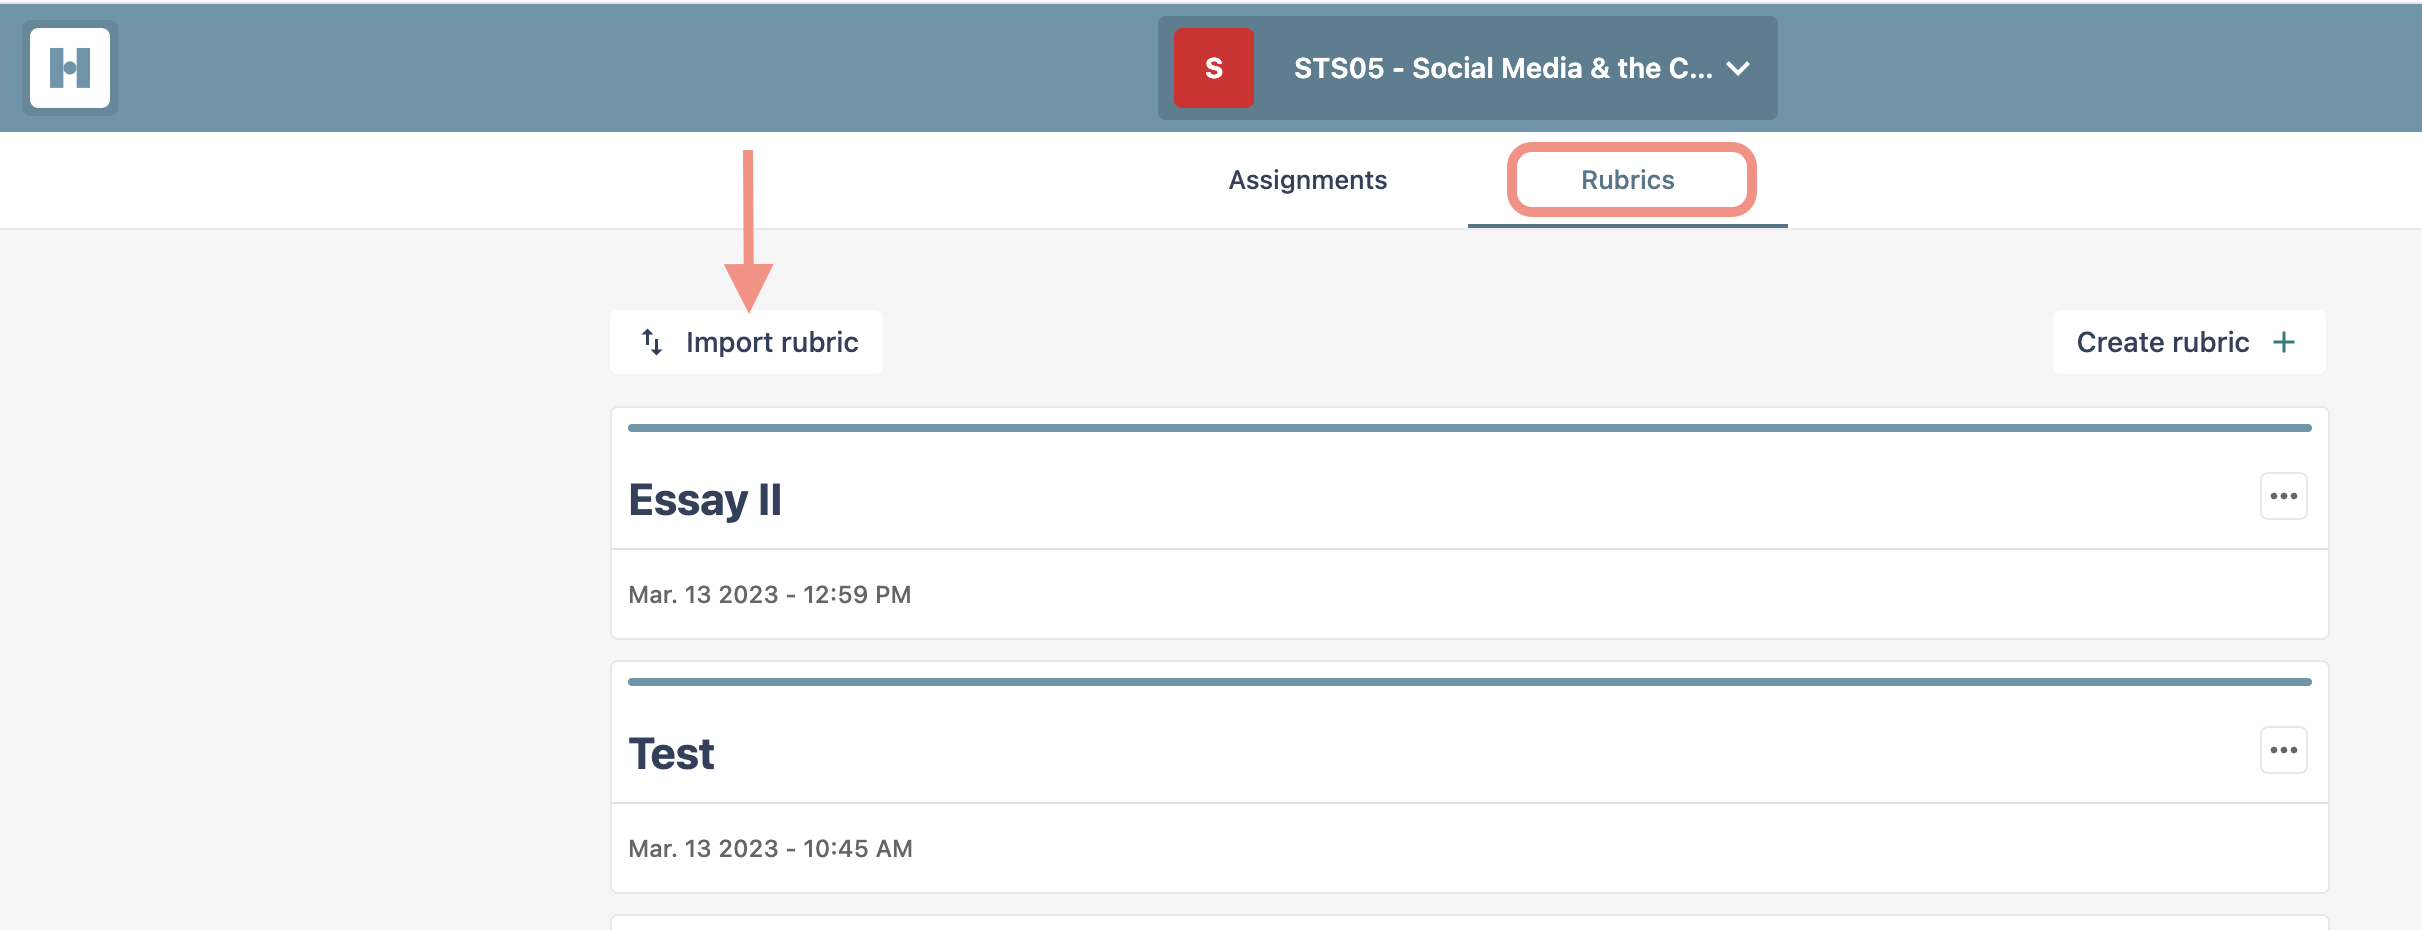2422x930 pixels.
Task: Click the Mar. 13 2023 - 12:59 PM date
Action: 770,595
